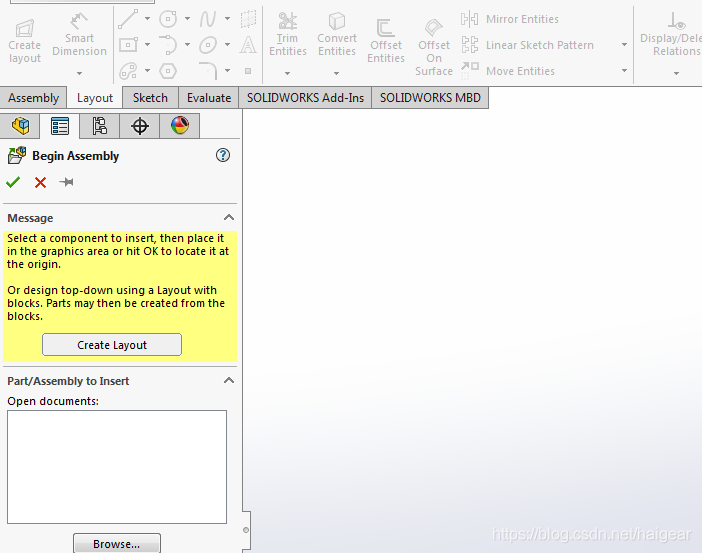702x553 pixels.
Task: Open the Line tool dropdown arrow
Action: 147,19
